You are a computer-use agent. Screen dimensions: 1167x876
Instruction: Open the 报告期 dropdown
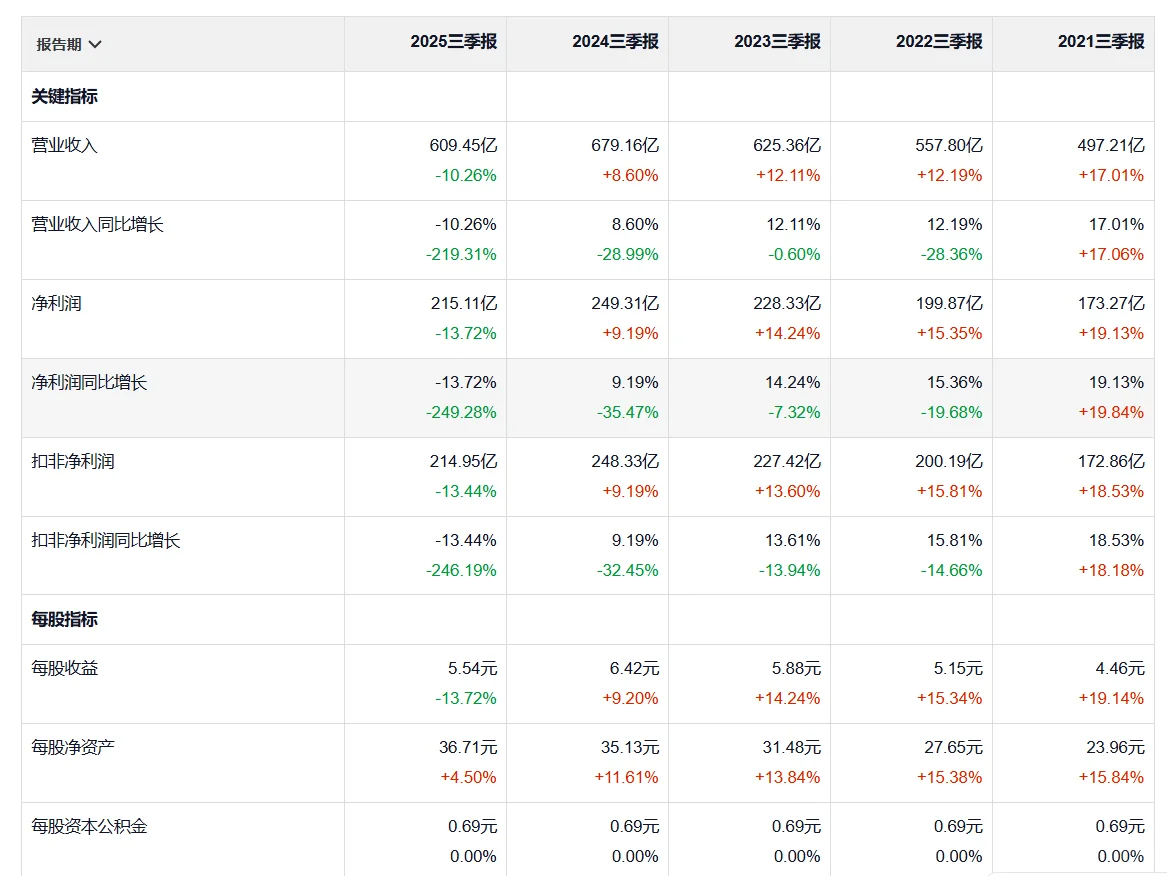[68, 45]
